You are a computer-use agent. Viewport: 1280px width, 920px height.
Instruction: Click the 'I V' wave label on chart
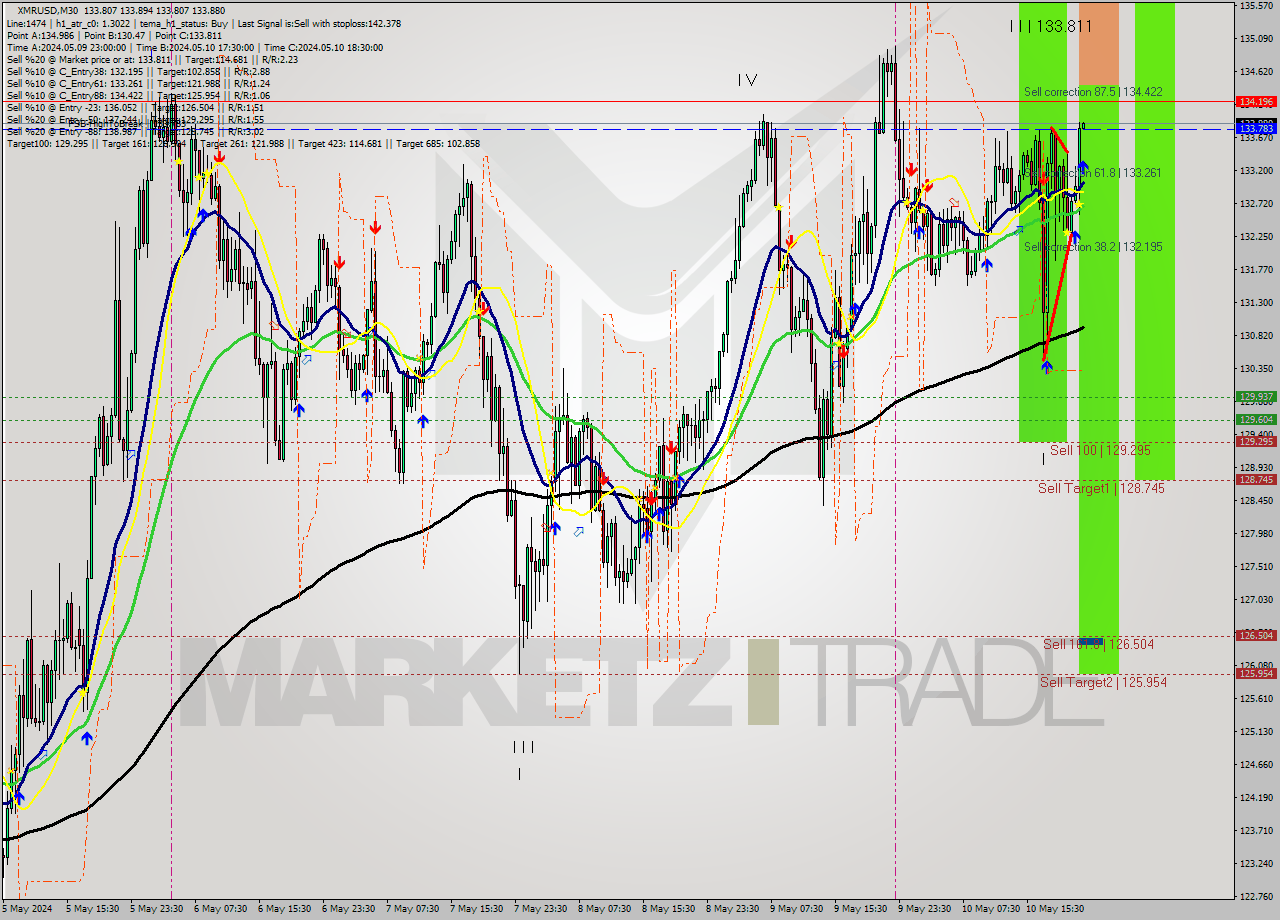click(747, 80)
